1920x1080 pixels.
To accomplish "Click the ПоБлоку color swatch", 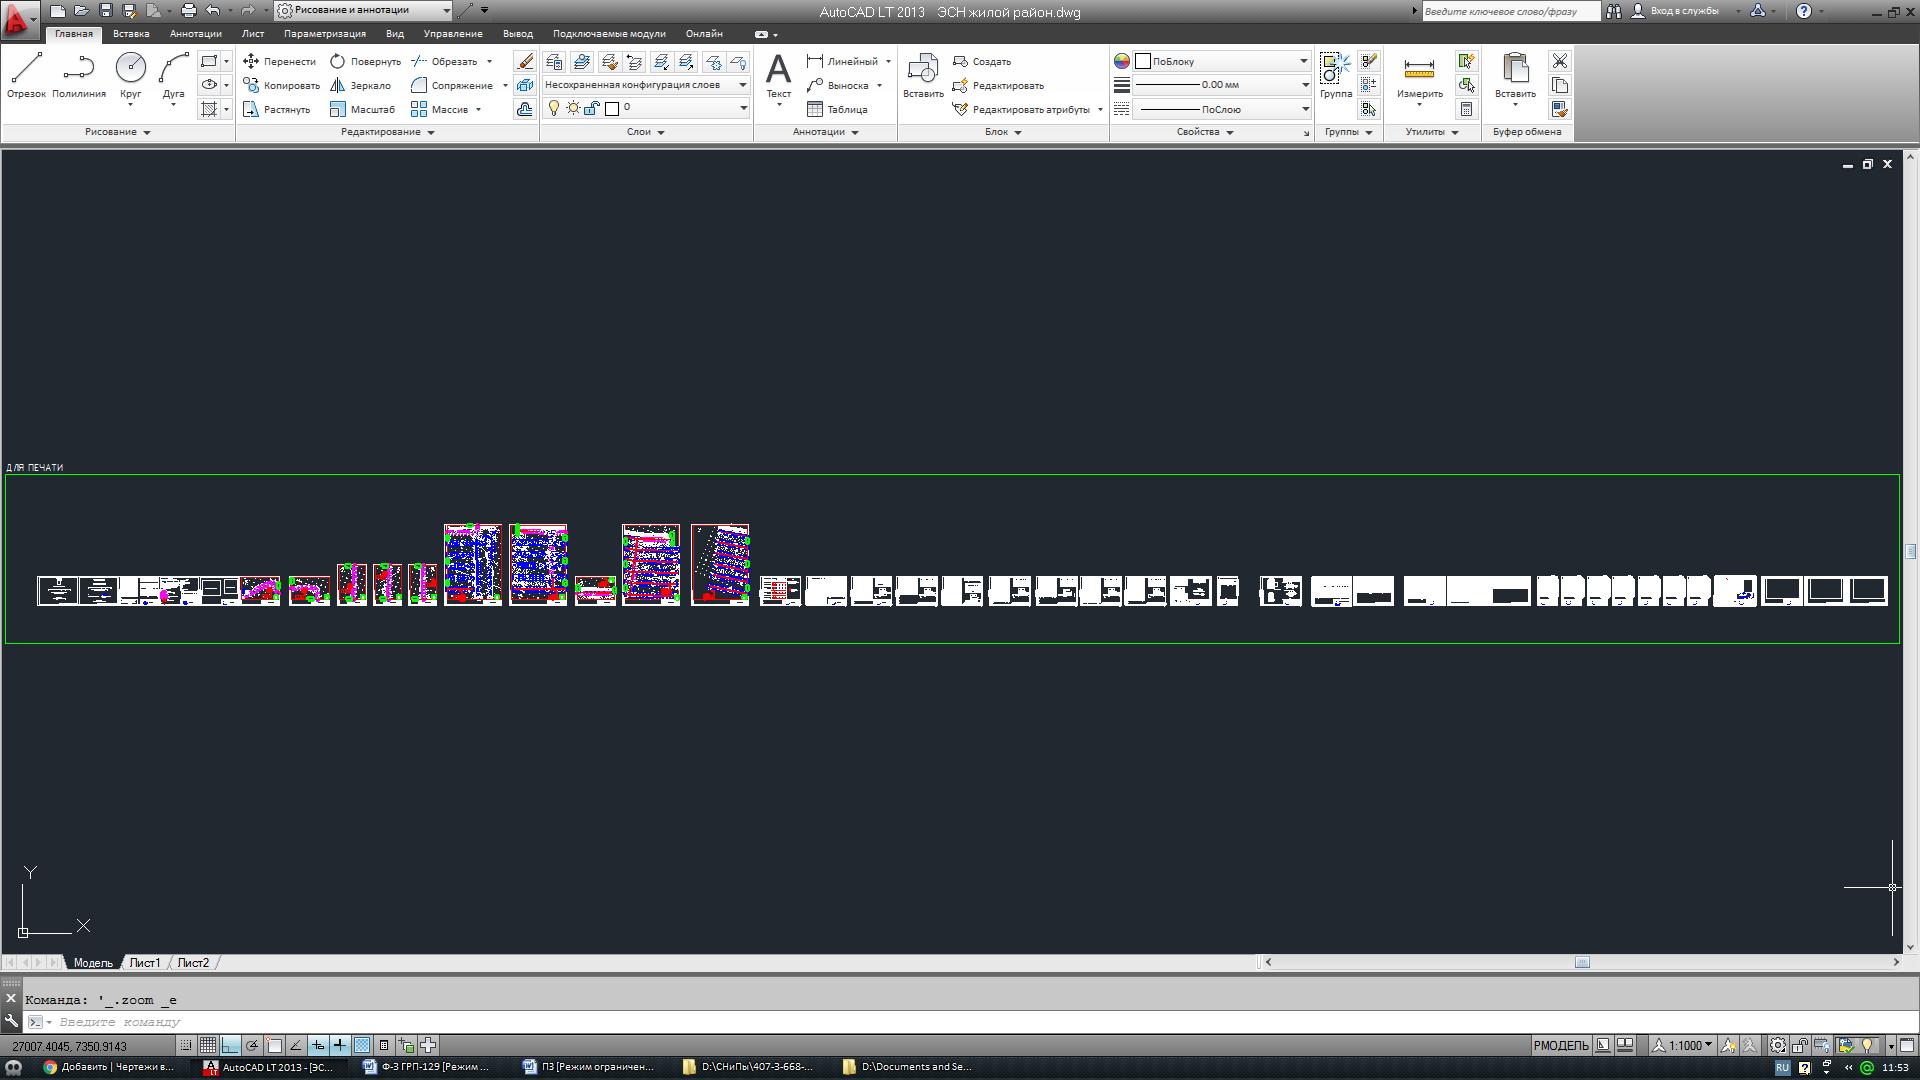I will click(x=1143, y=61).
